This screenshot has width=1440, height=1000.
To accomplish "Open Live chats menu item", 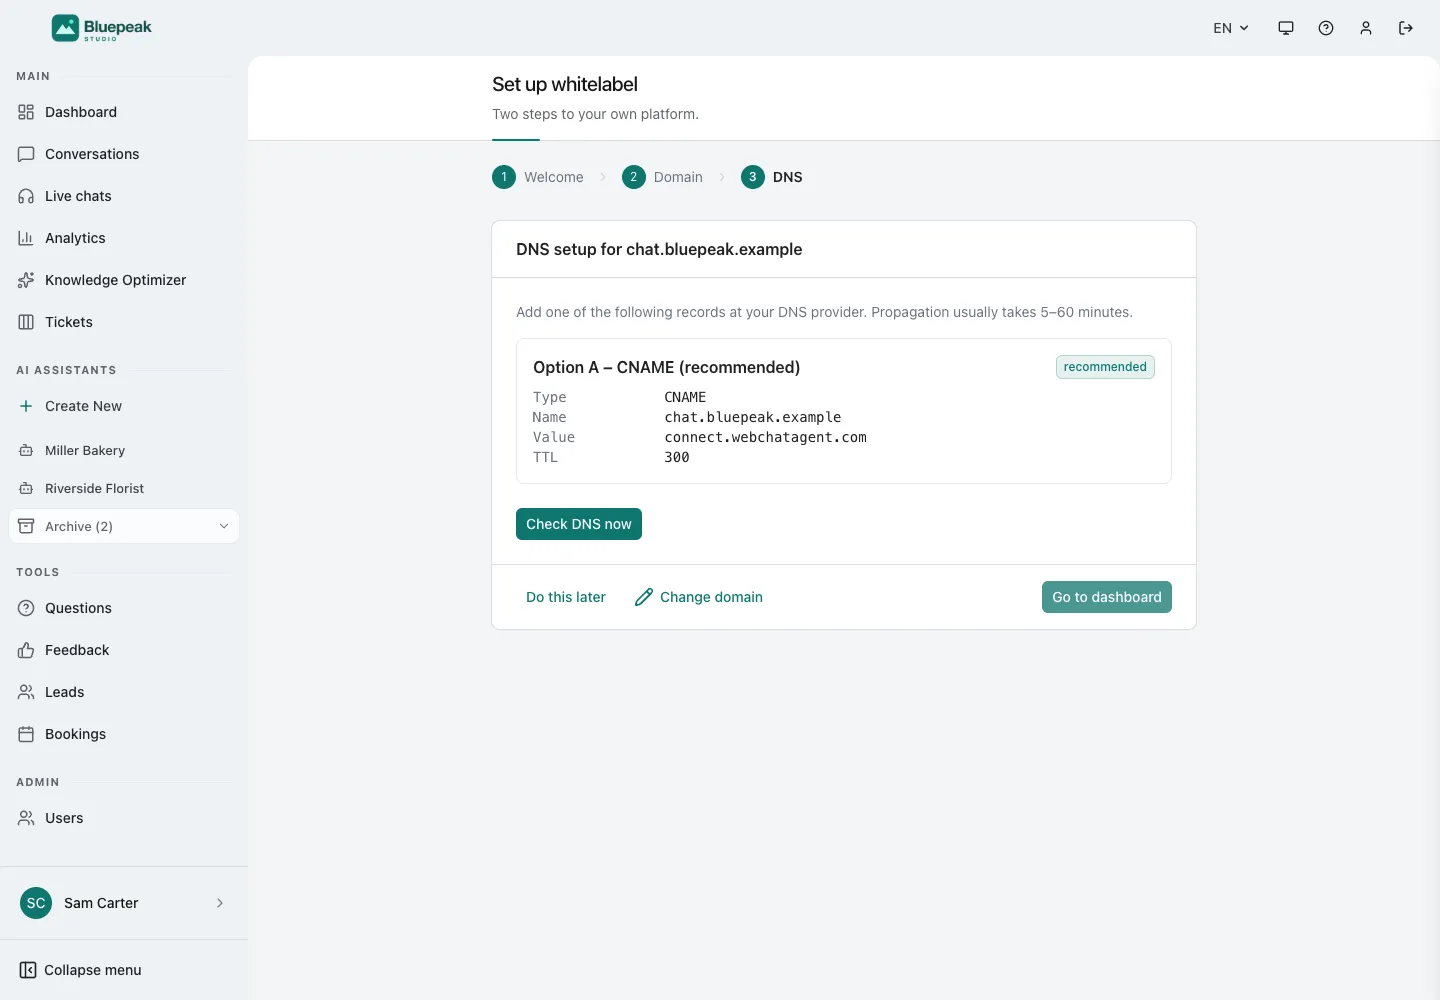I will point(124,196).
